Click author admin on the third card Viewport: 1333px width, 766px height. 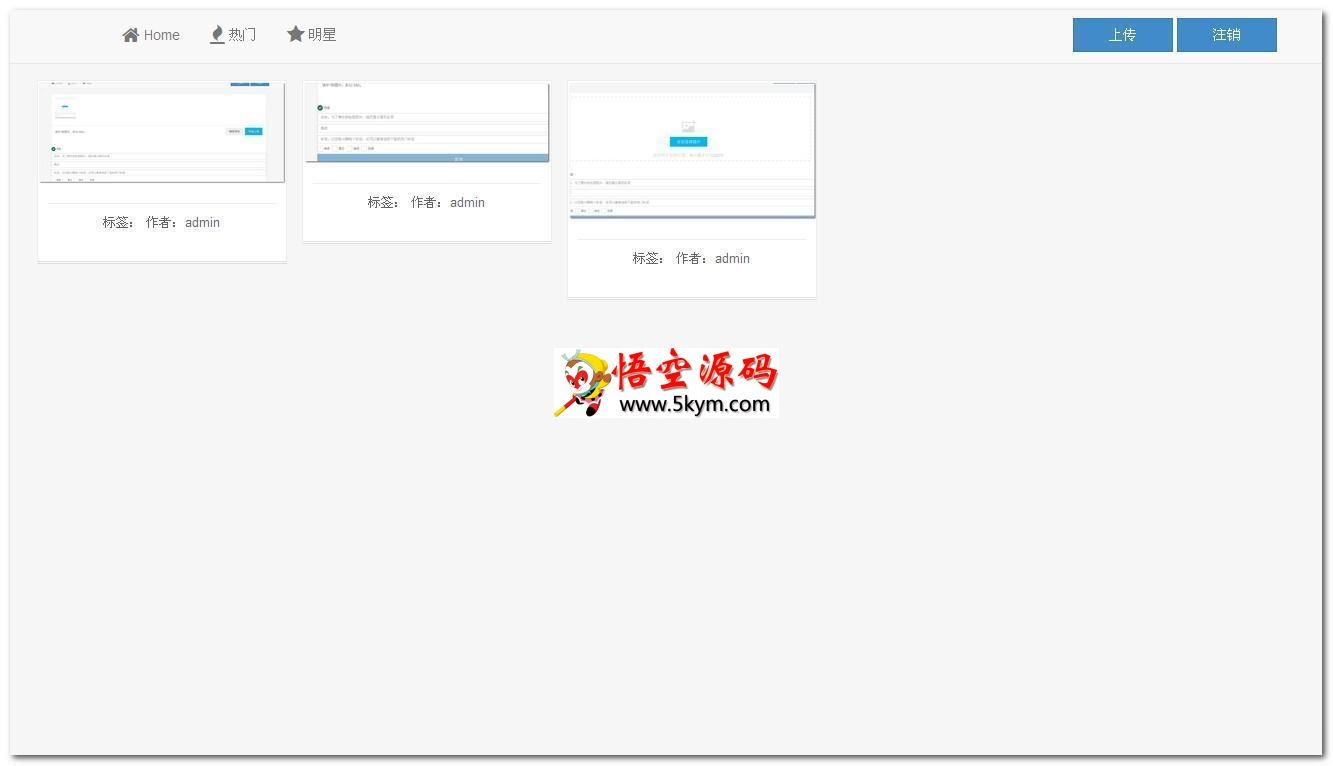pos(732,258)
